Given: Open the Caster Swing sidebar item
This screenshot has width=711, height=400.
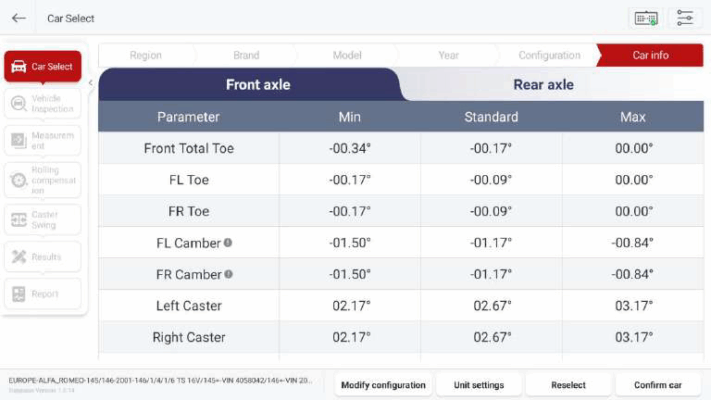Looking at the screenshot, I should (43, 220).
